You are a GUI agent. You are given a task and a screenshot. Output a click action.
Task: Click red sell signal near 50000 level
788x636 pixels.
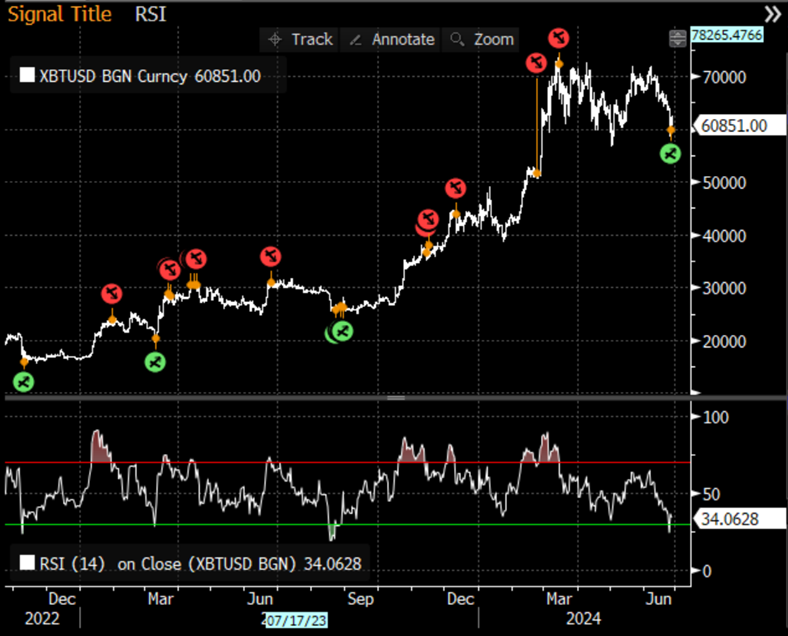[455, 188]
